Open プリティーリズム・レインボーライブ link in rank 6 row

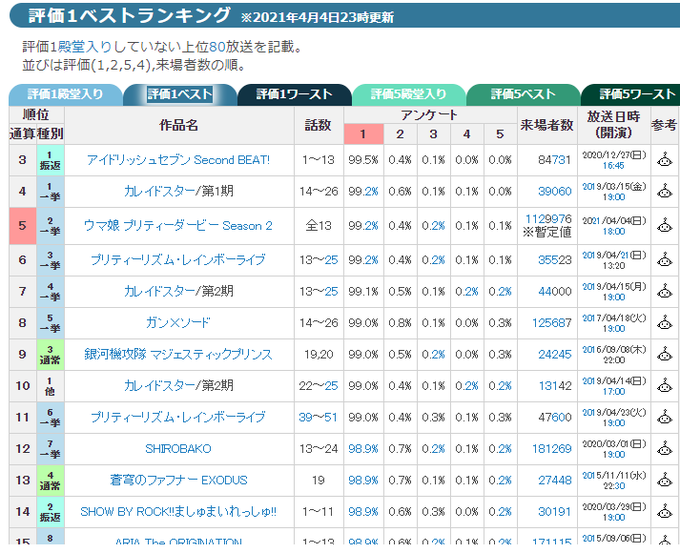point(178,260)
